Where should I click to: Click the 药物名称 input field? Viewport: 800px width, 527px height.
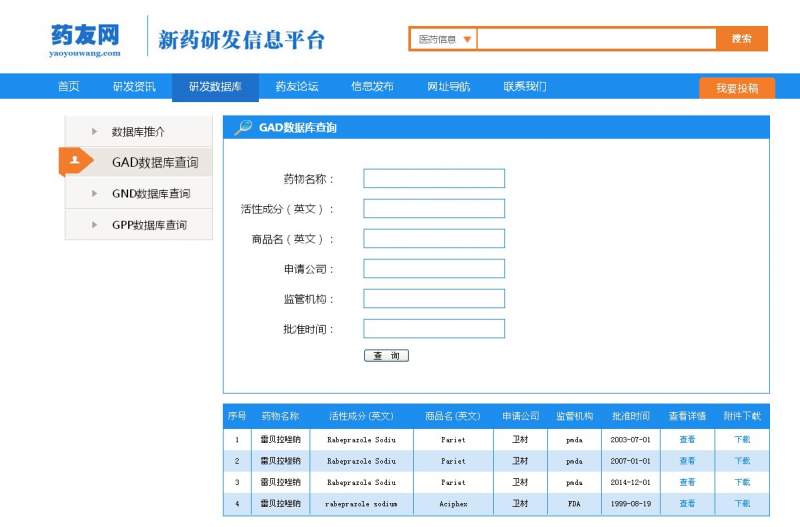tap(434, 179)
